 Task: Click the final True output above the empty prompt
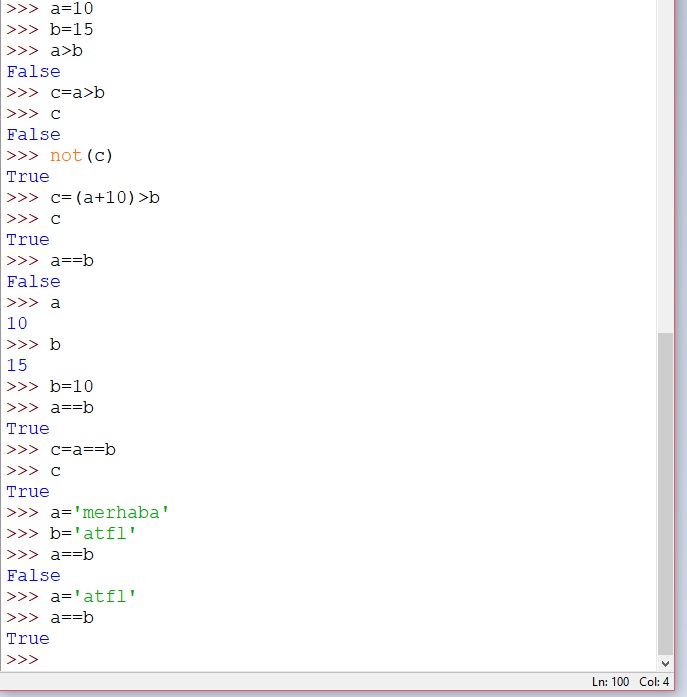(x=28, y=639)
